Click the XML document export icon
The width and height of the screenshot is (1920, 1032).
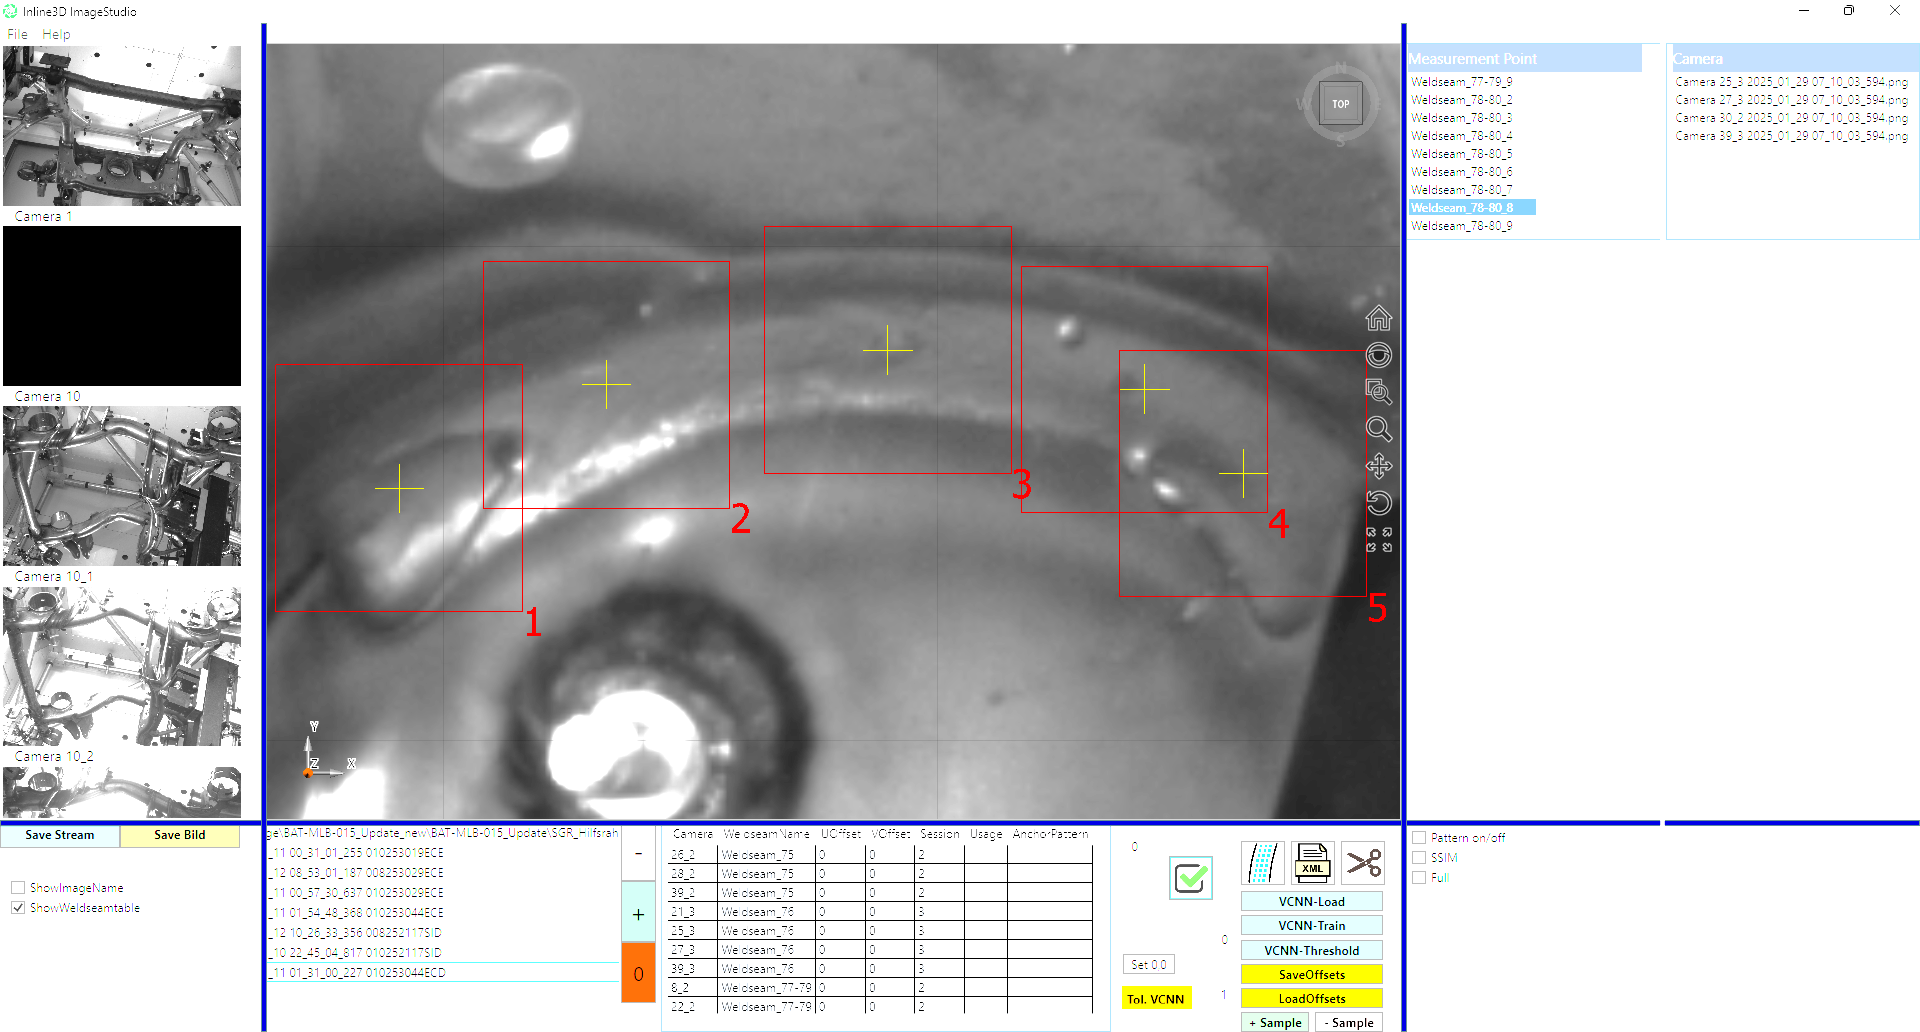[1312, 863]
